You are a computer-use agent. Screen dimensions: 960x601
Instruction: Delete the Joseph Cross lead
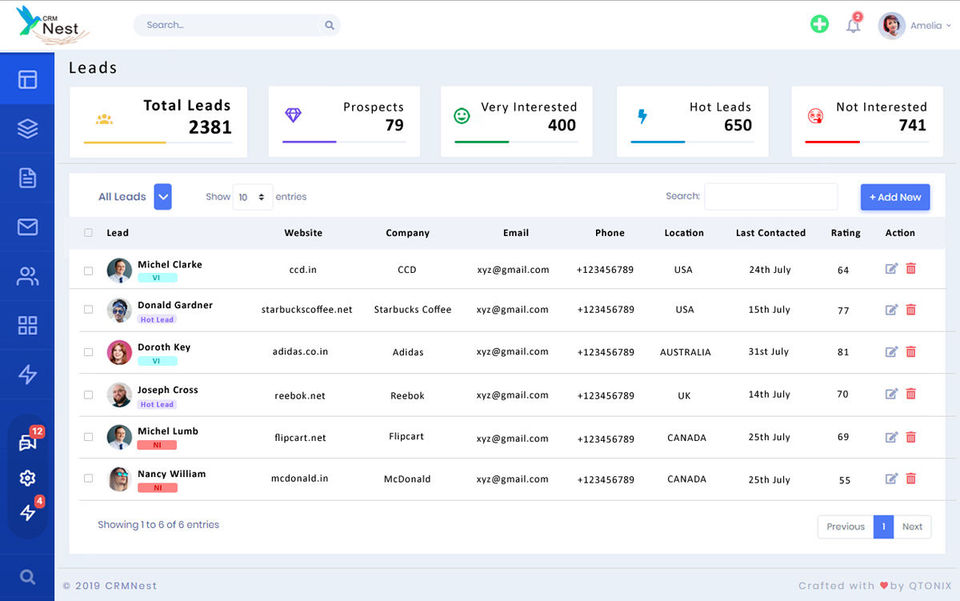(911, 394)
